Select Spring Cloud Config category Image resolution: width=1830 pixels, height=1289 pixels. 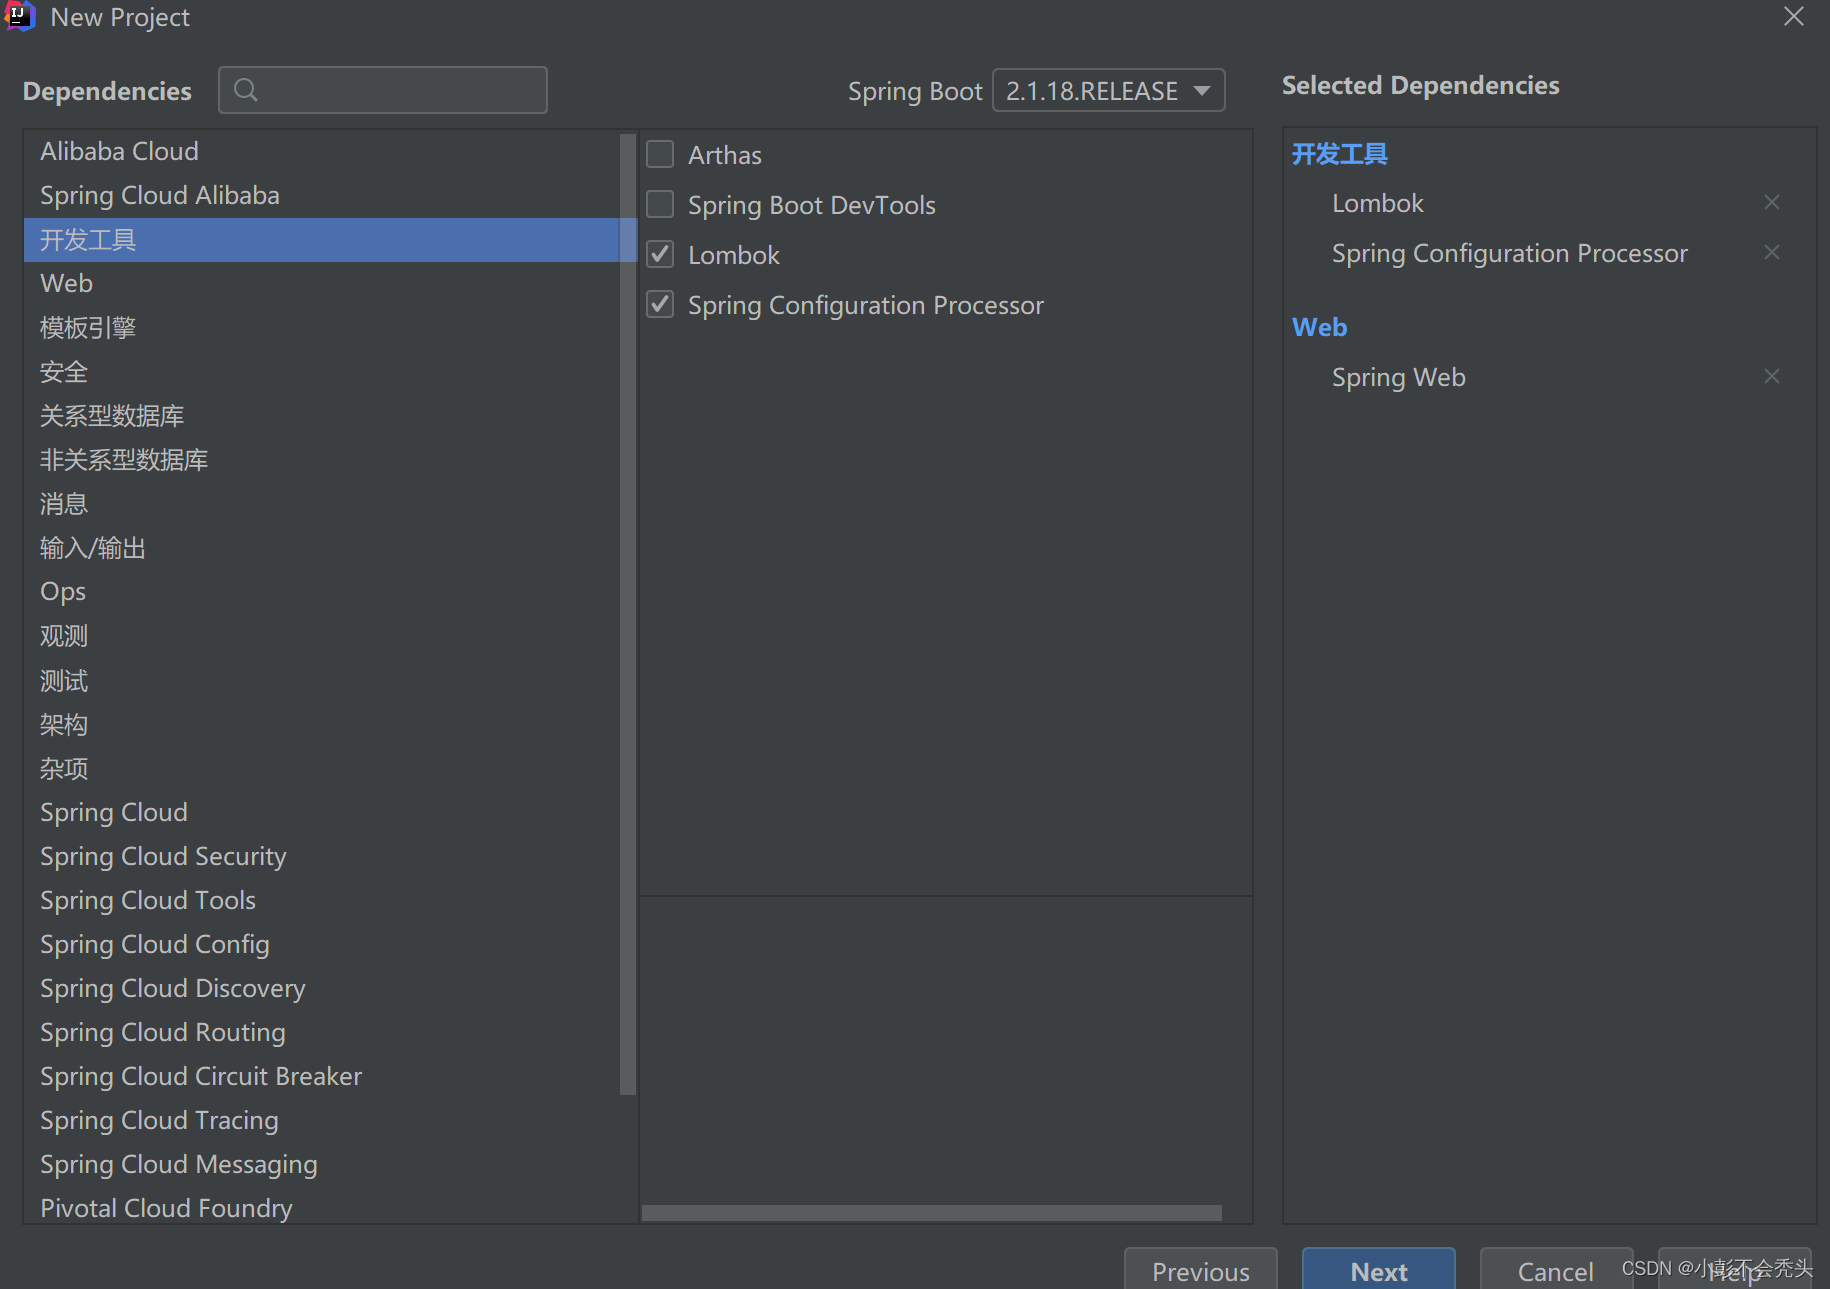[322, 944]
